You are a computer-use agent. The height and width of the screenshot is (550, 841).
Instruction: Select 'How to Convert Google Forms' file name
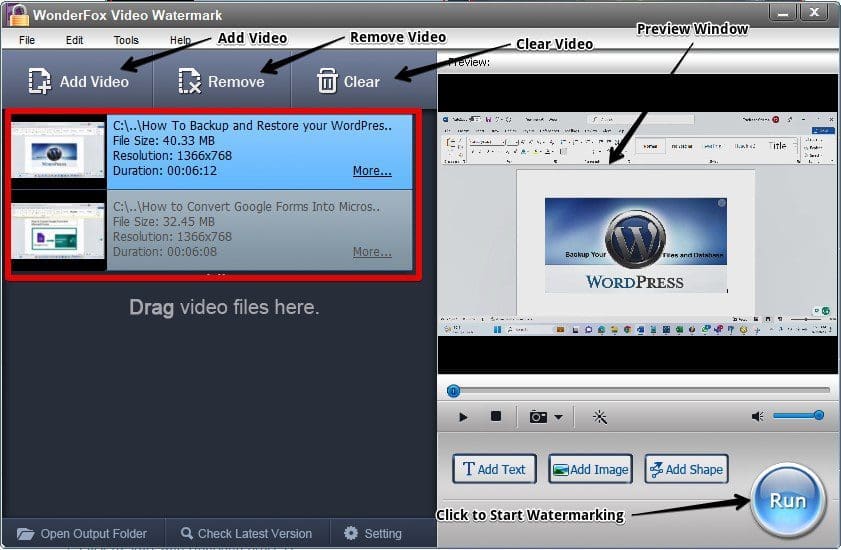click(x=246, y=207)
